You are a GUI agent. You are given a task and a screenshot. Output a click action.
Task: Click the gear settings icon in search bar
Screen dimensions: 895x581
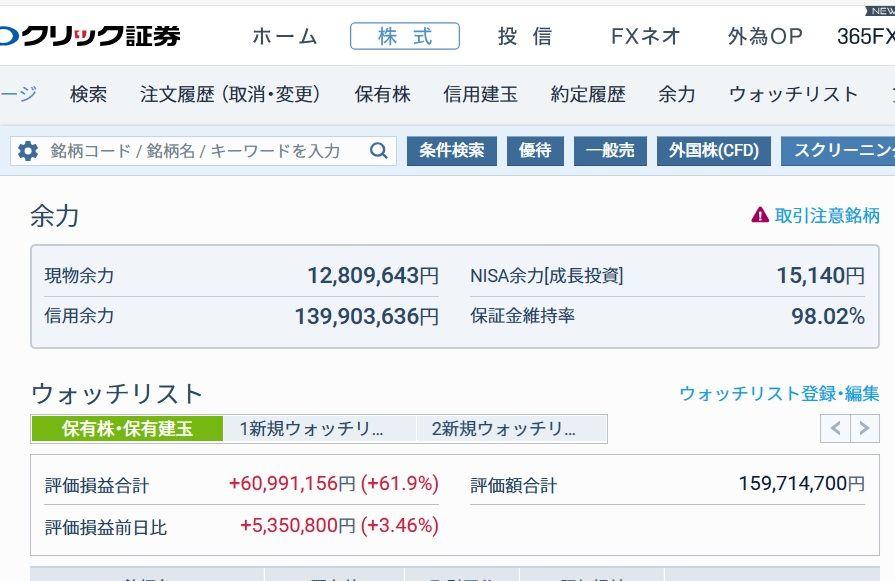pyautogui.click(x=28, y=151)
